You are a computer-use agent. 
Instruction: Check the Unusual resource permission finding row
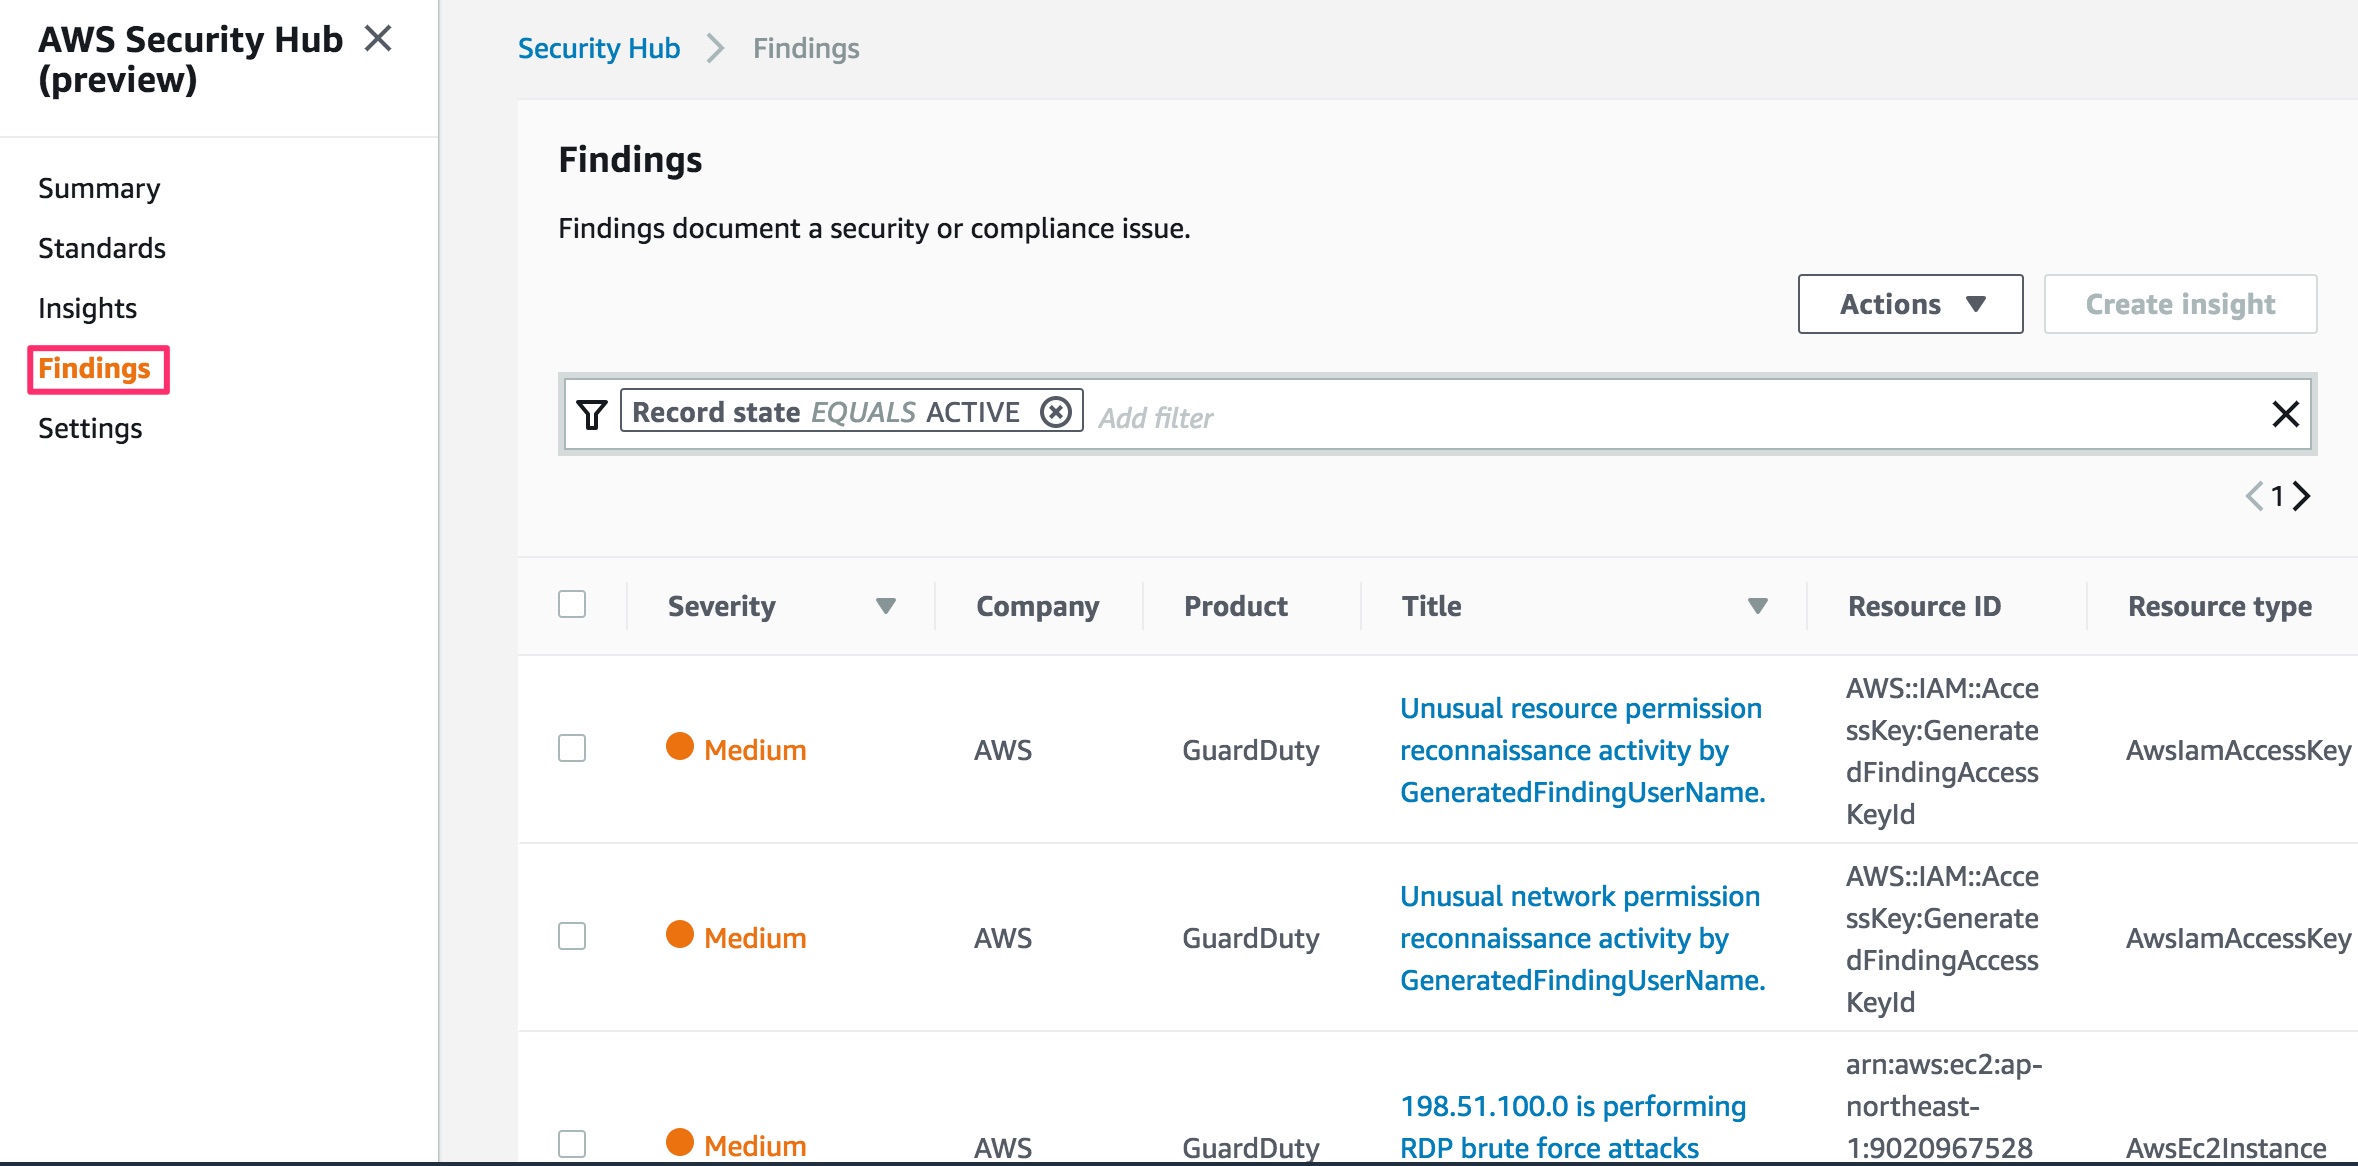tap(572, 748)
